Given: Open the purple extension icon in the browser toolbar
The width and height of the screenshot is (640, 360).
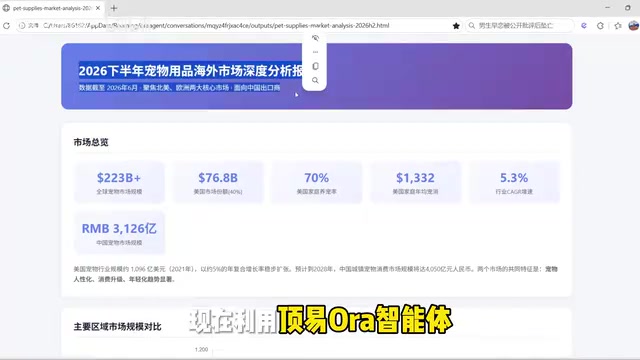Looking at the screenshot, I should [x=584, y=25].
